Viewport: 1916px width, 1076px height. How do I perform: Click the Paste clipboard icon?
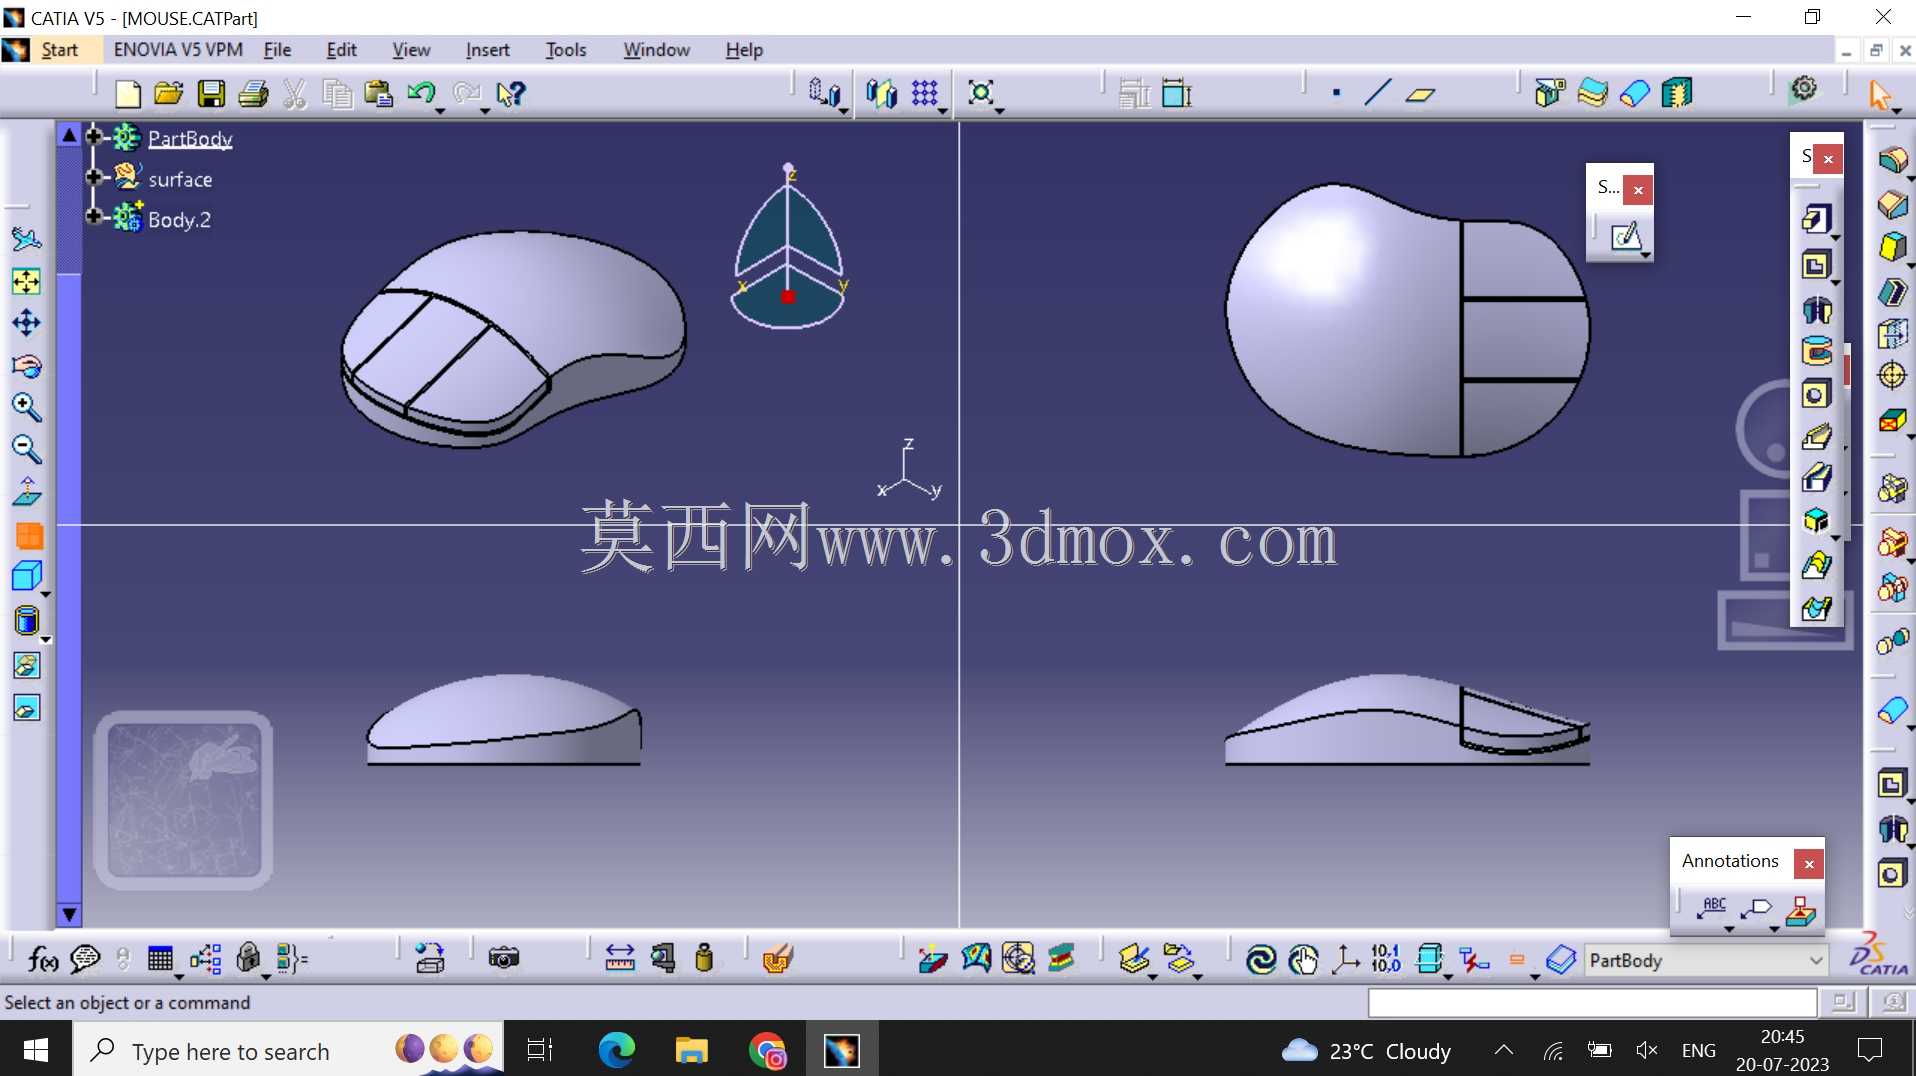[378, 94]
